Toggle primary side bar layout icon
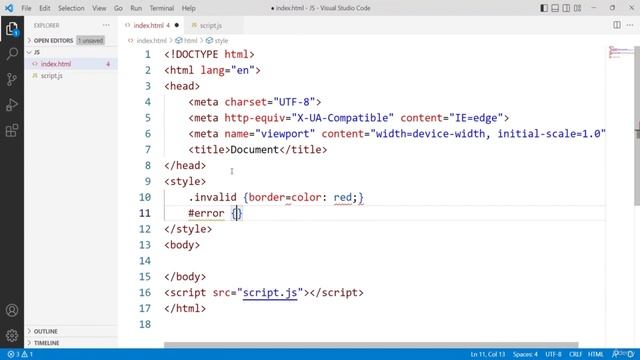Viewport: 640px width, 360px height. coord(544,8)
